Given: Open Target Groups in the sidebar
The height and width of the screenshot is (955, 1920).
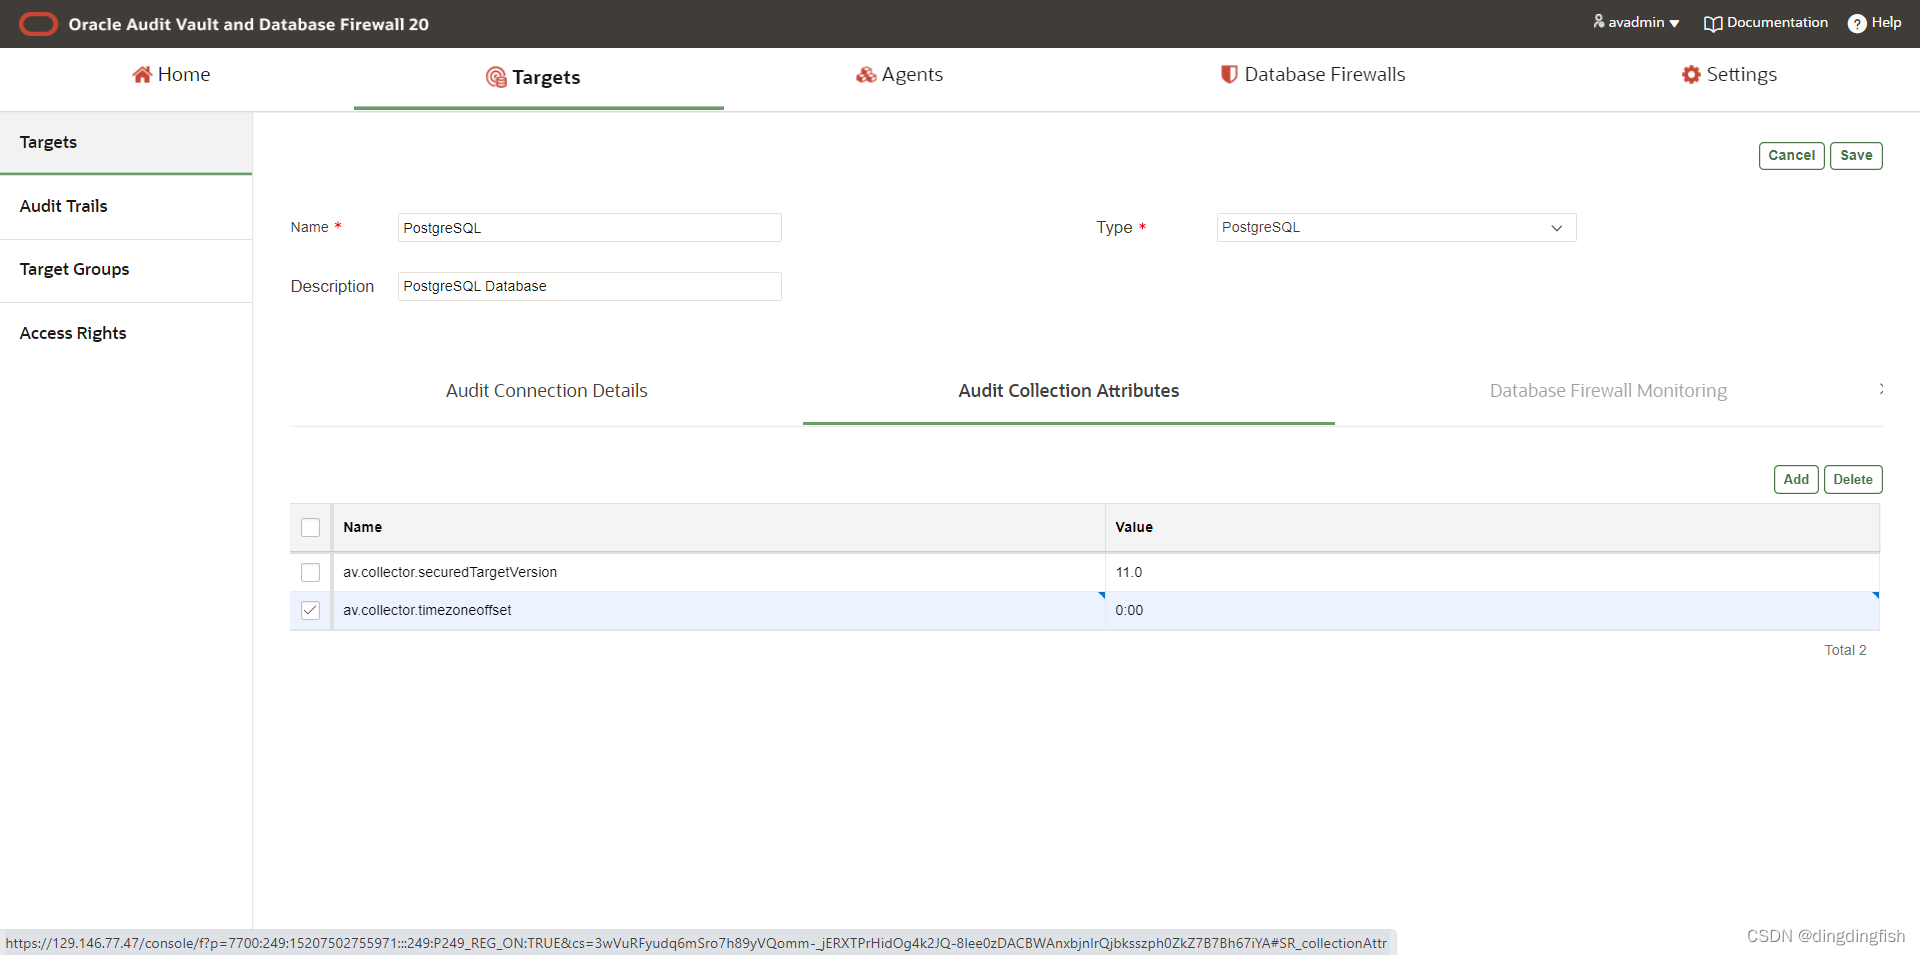Looking at the screenshot, I should (126, 269).
